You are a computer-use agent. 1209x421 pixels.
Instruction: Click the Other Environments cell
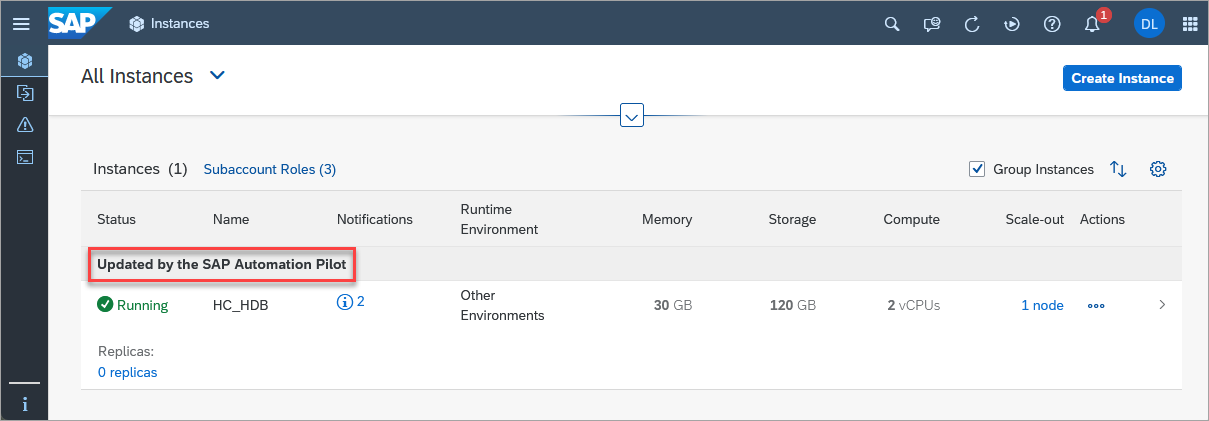coord(502,305)
